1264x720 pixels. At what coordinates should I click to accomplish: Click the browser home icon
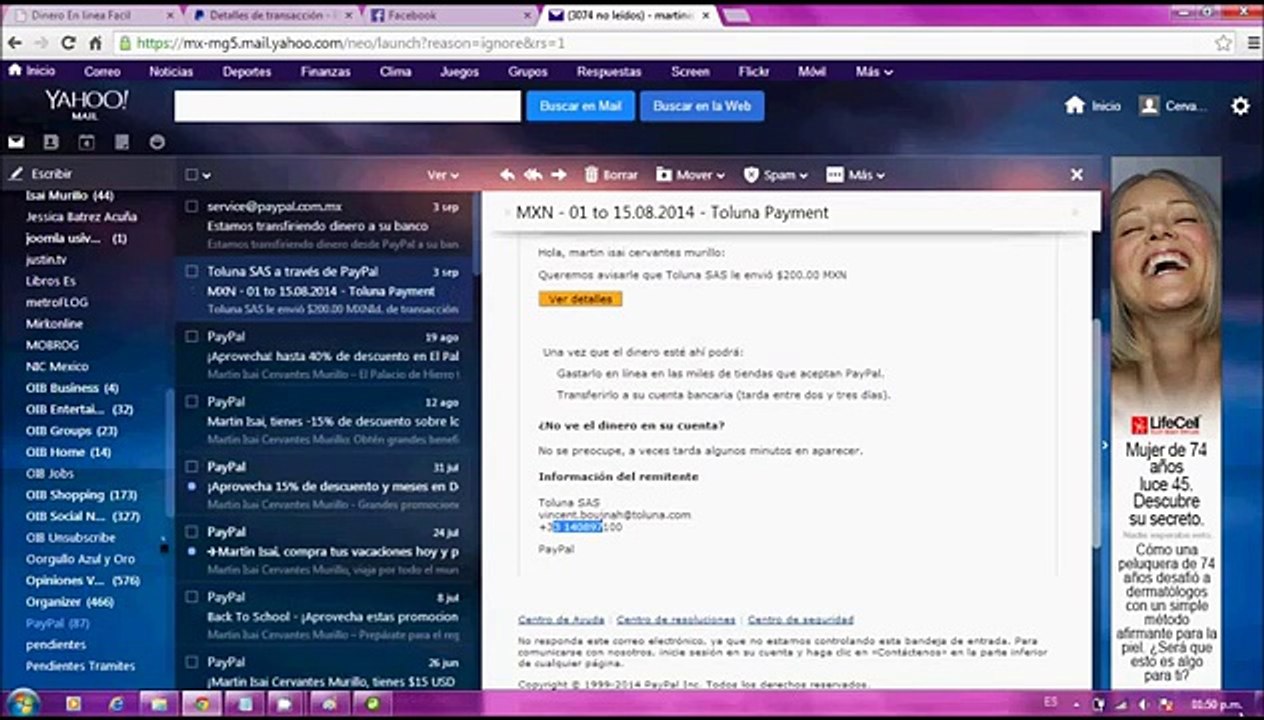pyautogui.click(x=96, y=43)
